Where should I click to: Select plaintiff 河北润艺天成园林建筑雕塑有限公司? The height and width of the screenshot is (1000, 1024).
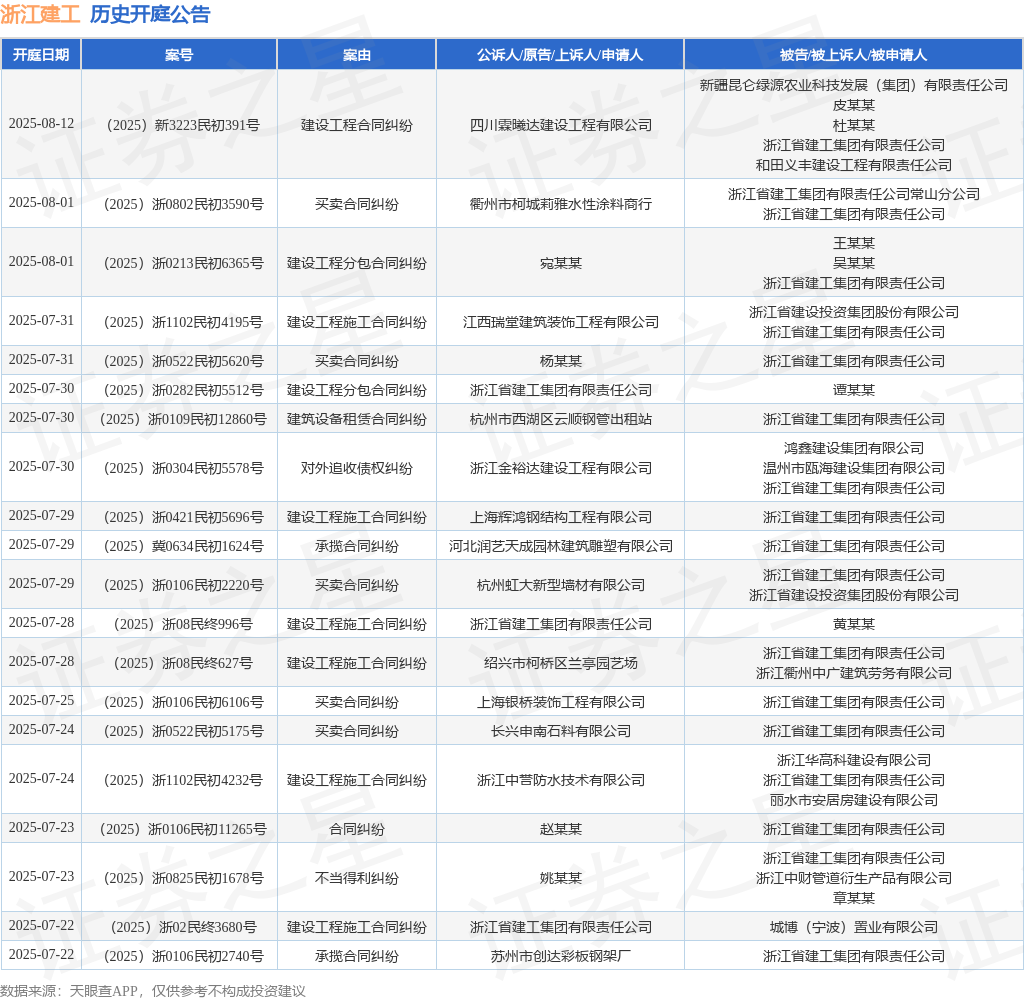click(x=561, y=546)
